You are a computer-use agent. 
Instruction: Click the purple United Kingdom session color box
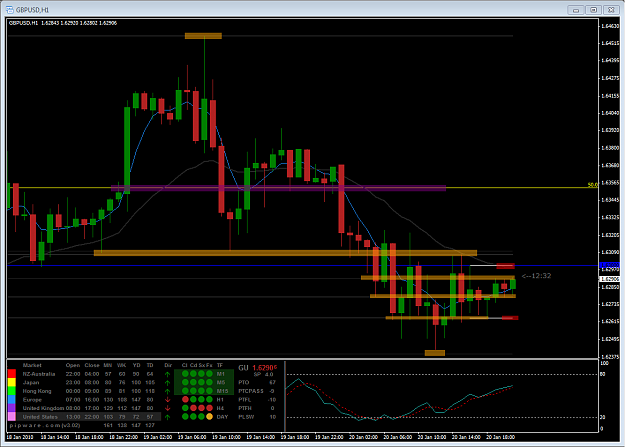(x=12, y=408)
